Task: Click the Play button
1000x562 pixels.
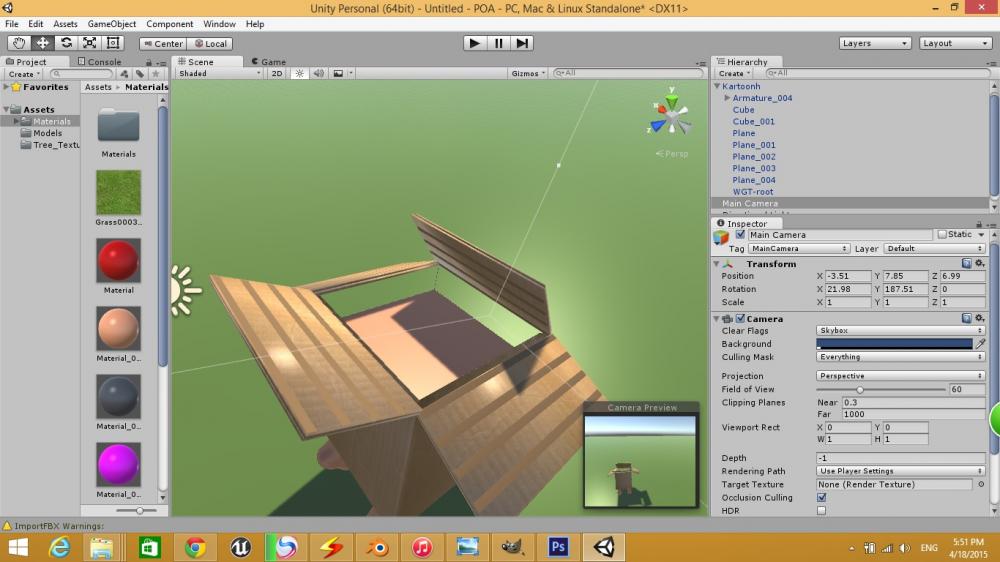Action: point(474,43)
